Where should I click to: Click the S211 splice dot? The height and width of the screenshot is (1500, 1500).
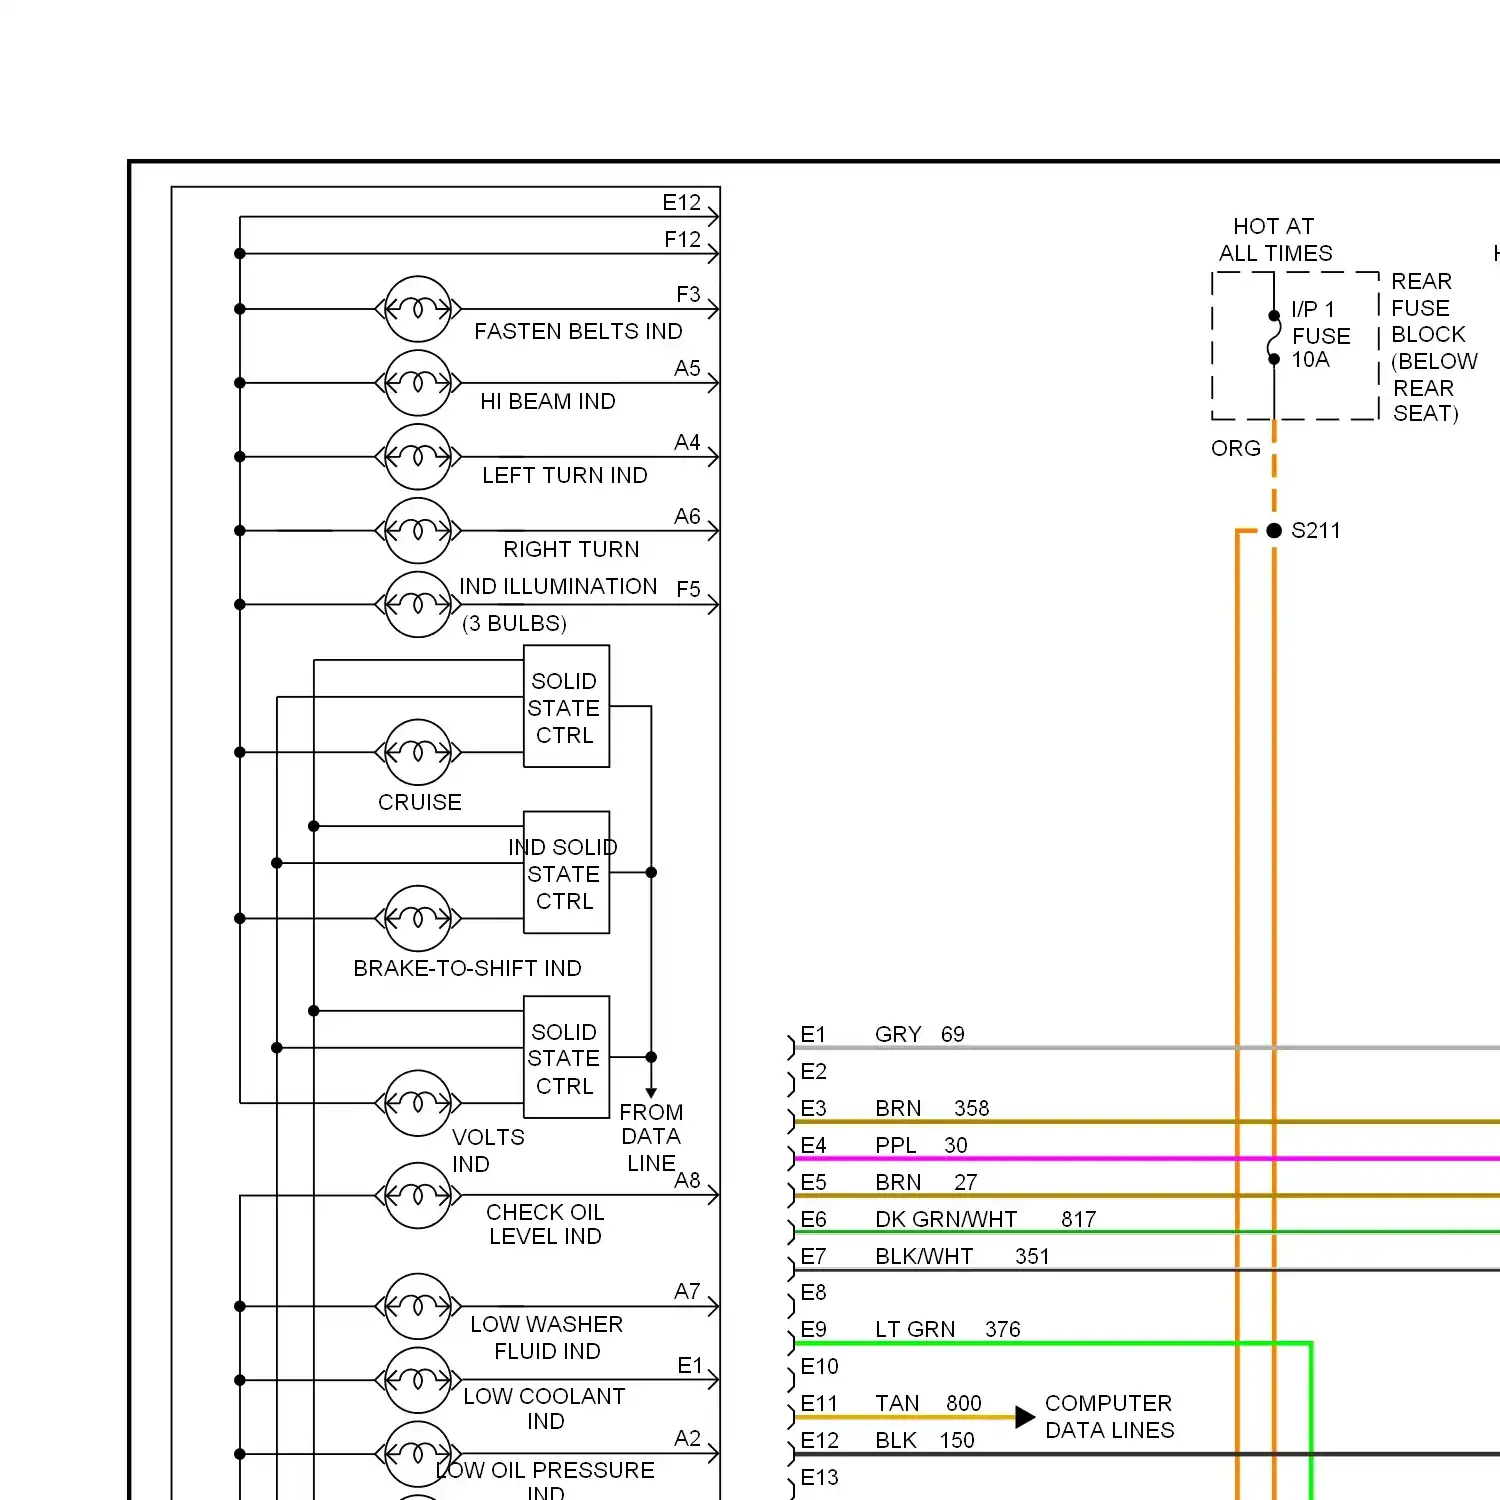click(1274, 531)
